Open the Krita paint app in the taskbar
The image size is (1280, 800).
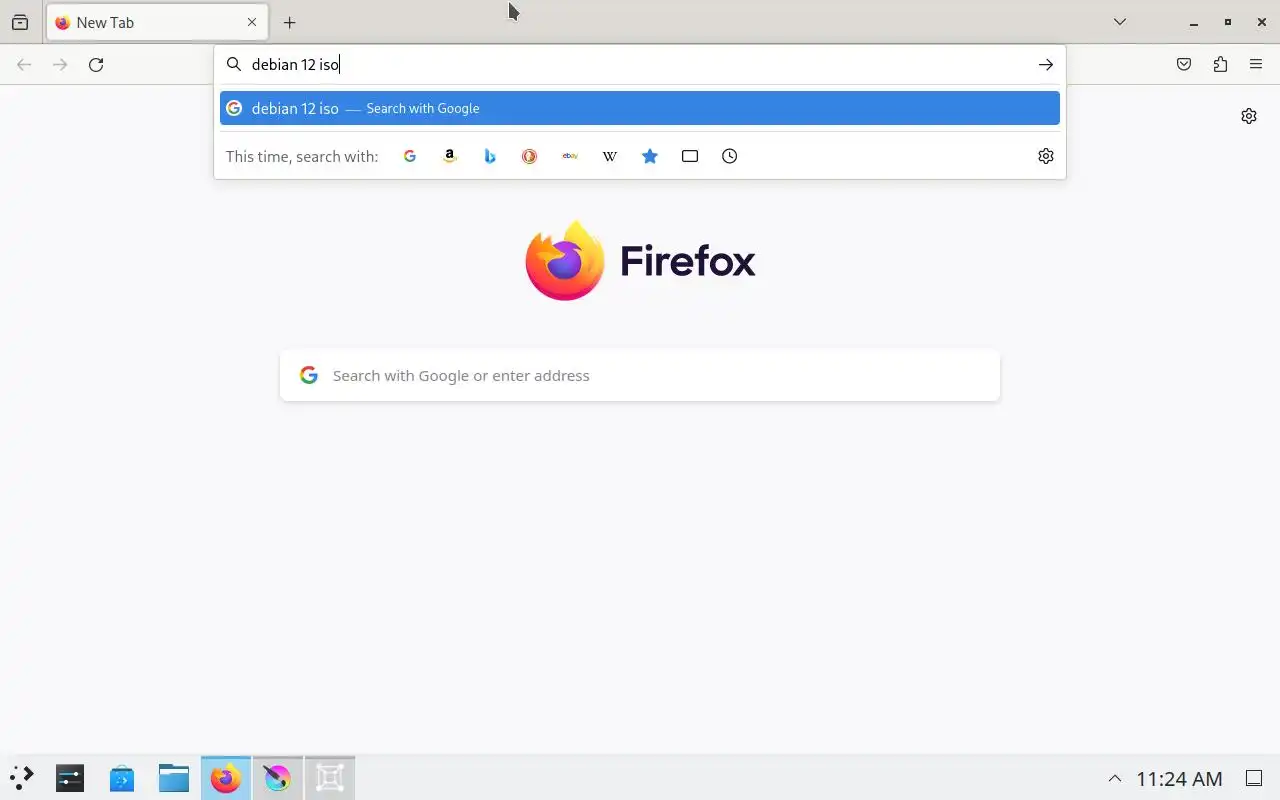278,777
